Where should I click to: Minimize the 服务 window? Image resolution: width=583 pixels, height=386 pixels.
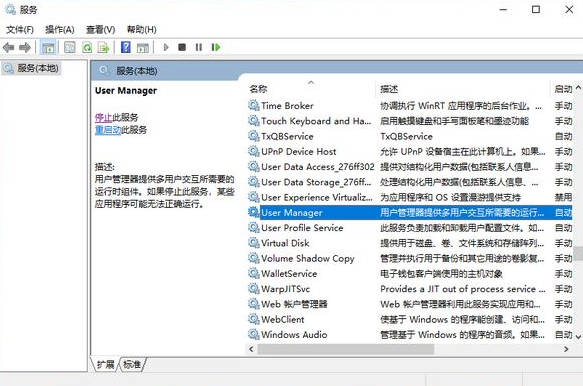click(x=503, y=10)
